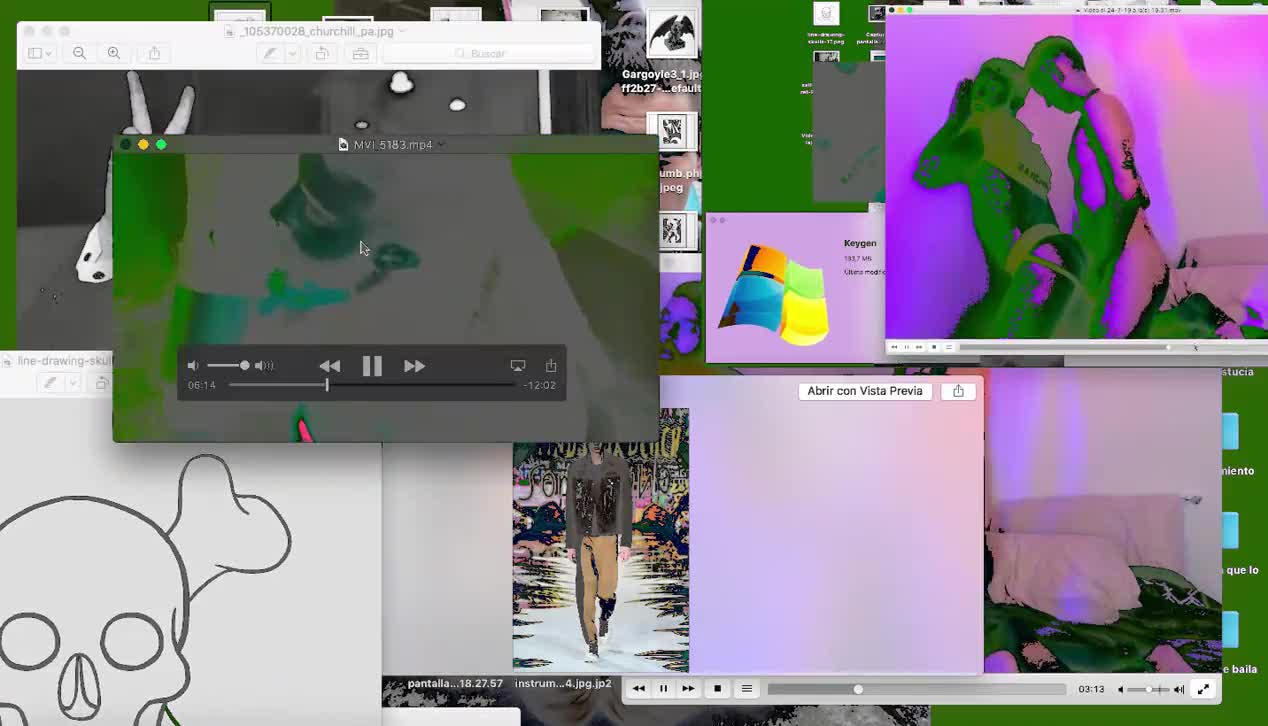Show the Preview markup toolbox
This screenshot has width=1268, height=726.
[360, 53]
